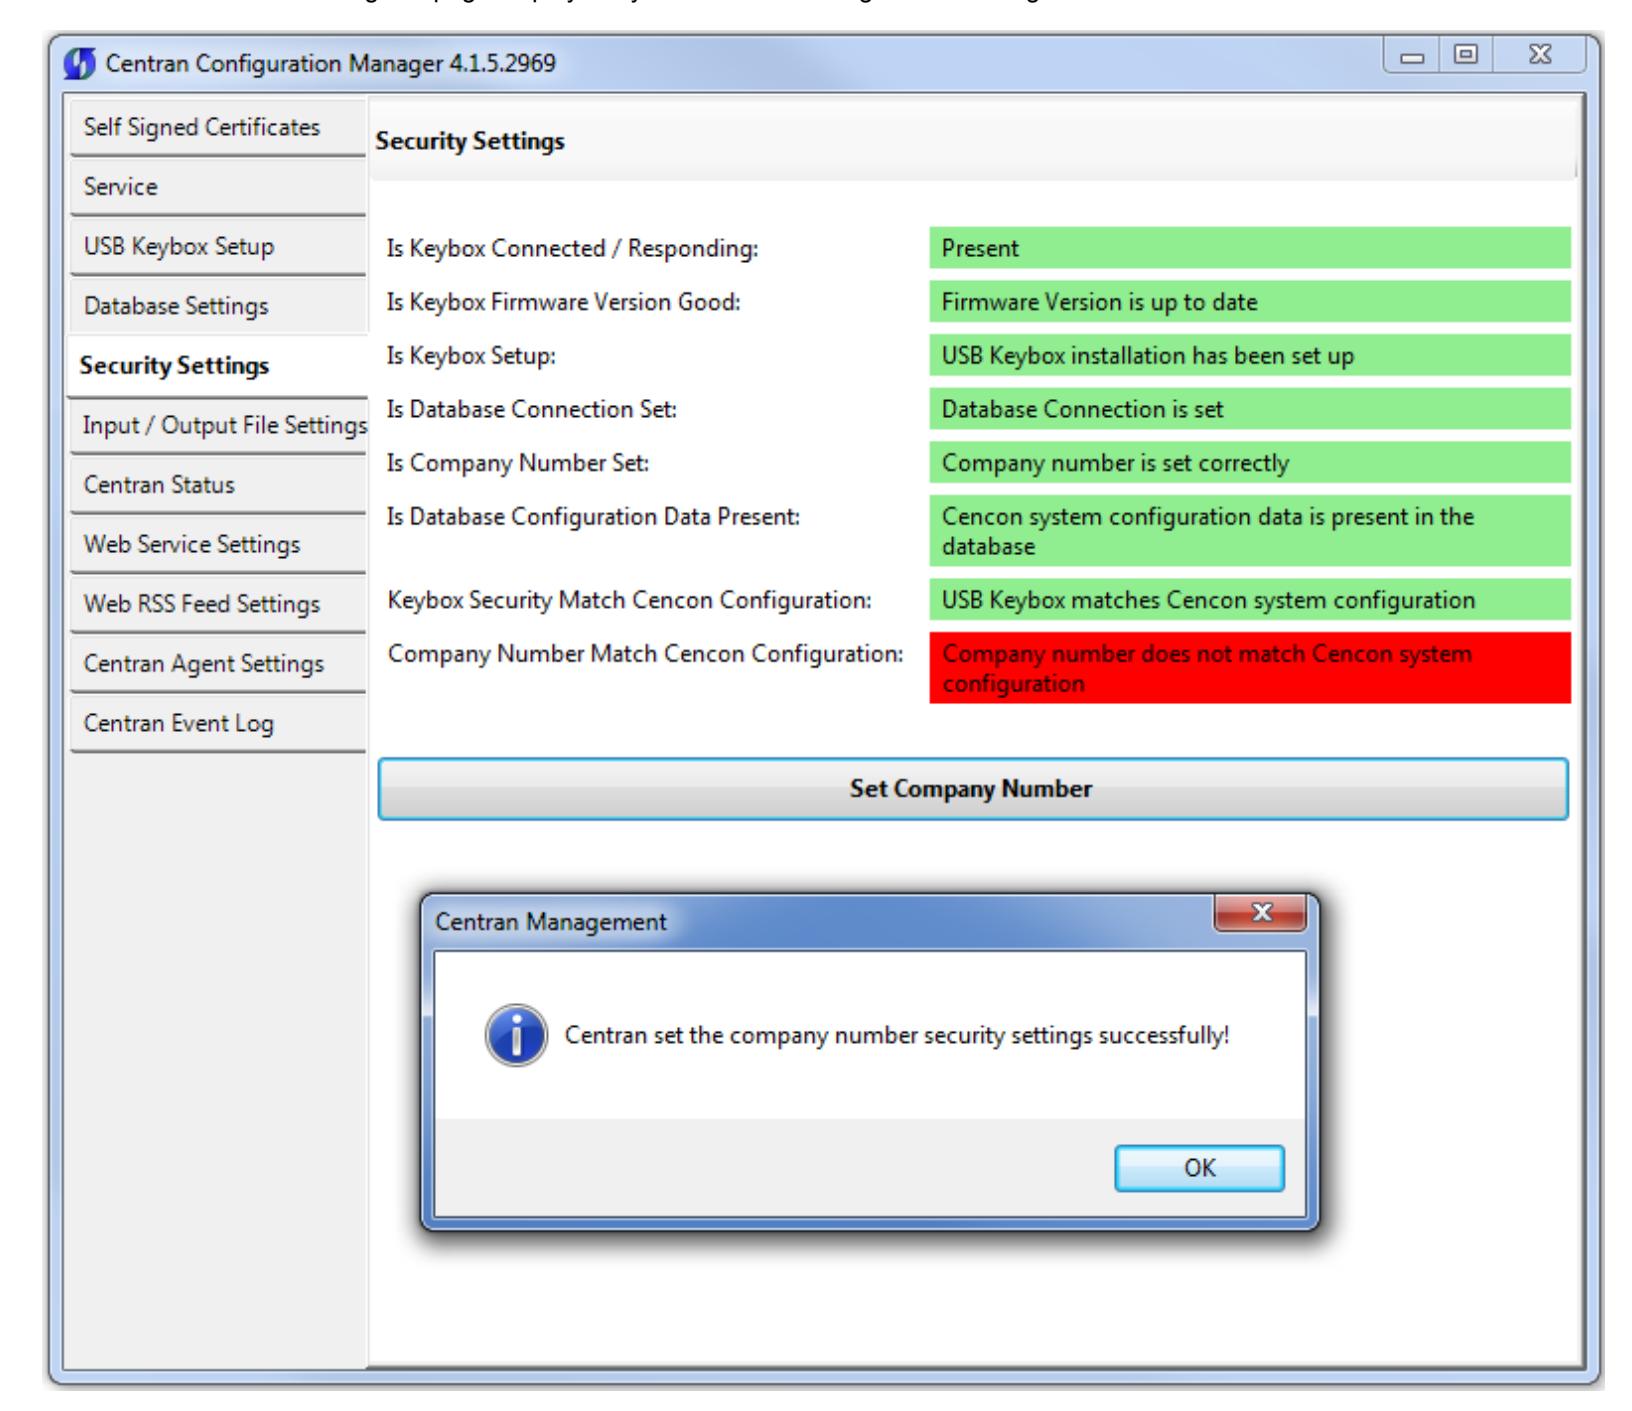The height and width of the screenshot is (1411, 1632).
Task: Switch to Web RSS Feed Settings tab
Action: click(x=218, y=604)
